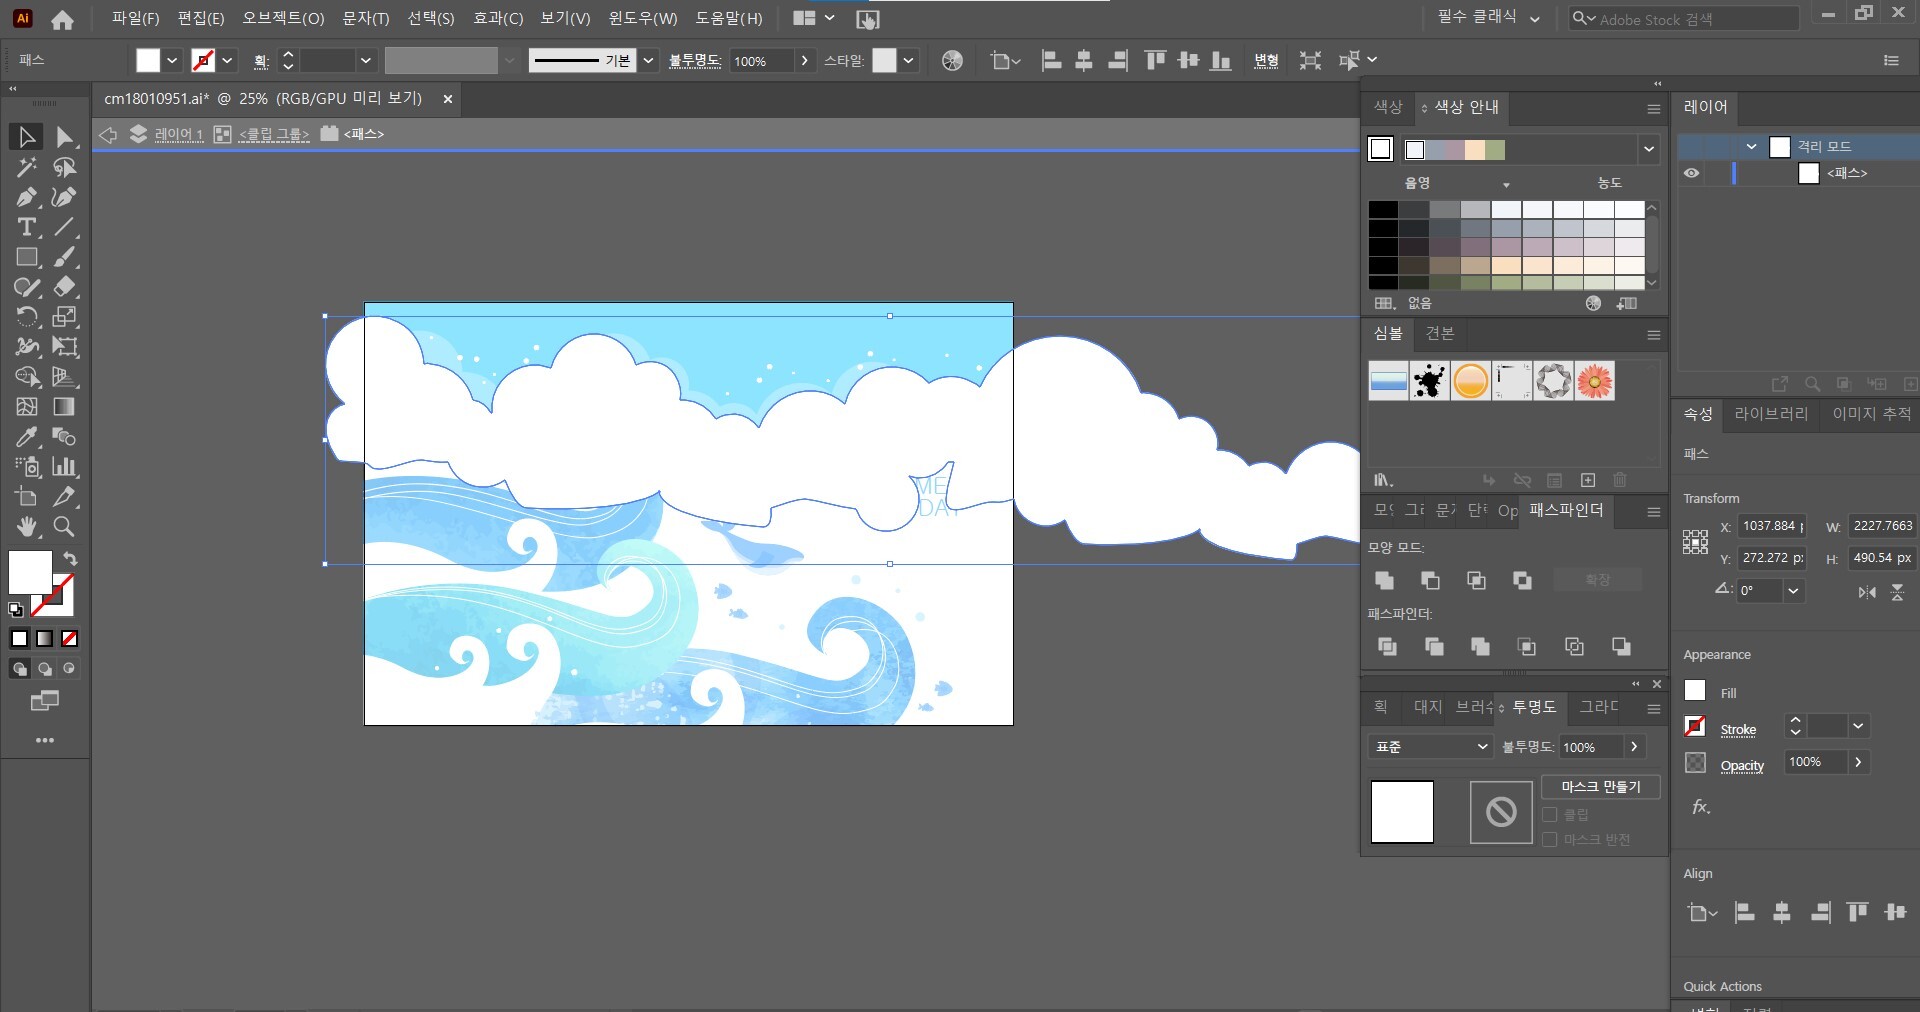Viewport: 1920px width, 1012px height.
Task: Select the Rotate tool
Action: point(26,317)
